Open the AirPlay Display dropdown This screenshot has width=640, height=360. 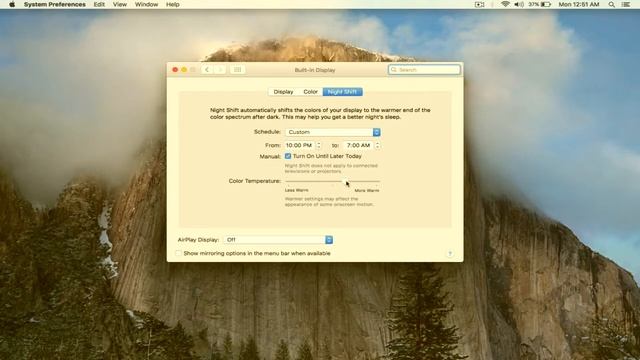pyautogui.click(x=278, y=240)
